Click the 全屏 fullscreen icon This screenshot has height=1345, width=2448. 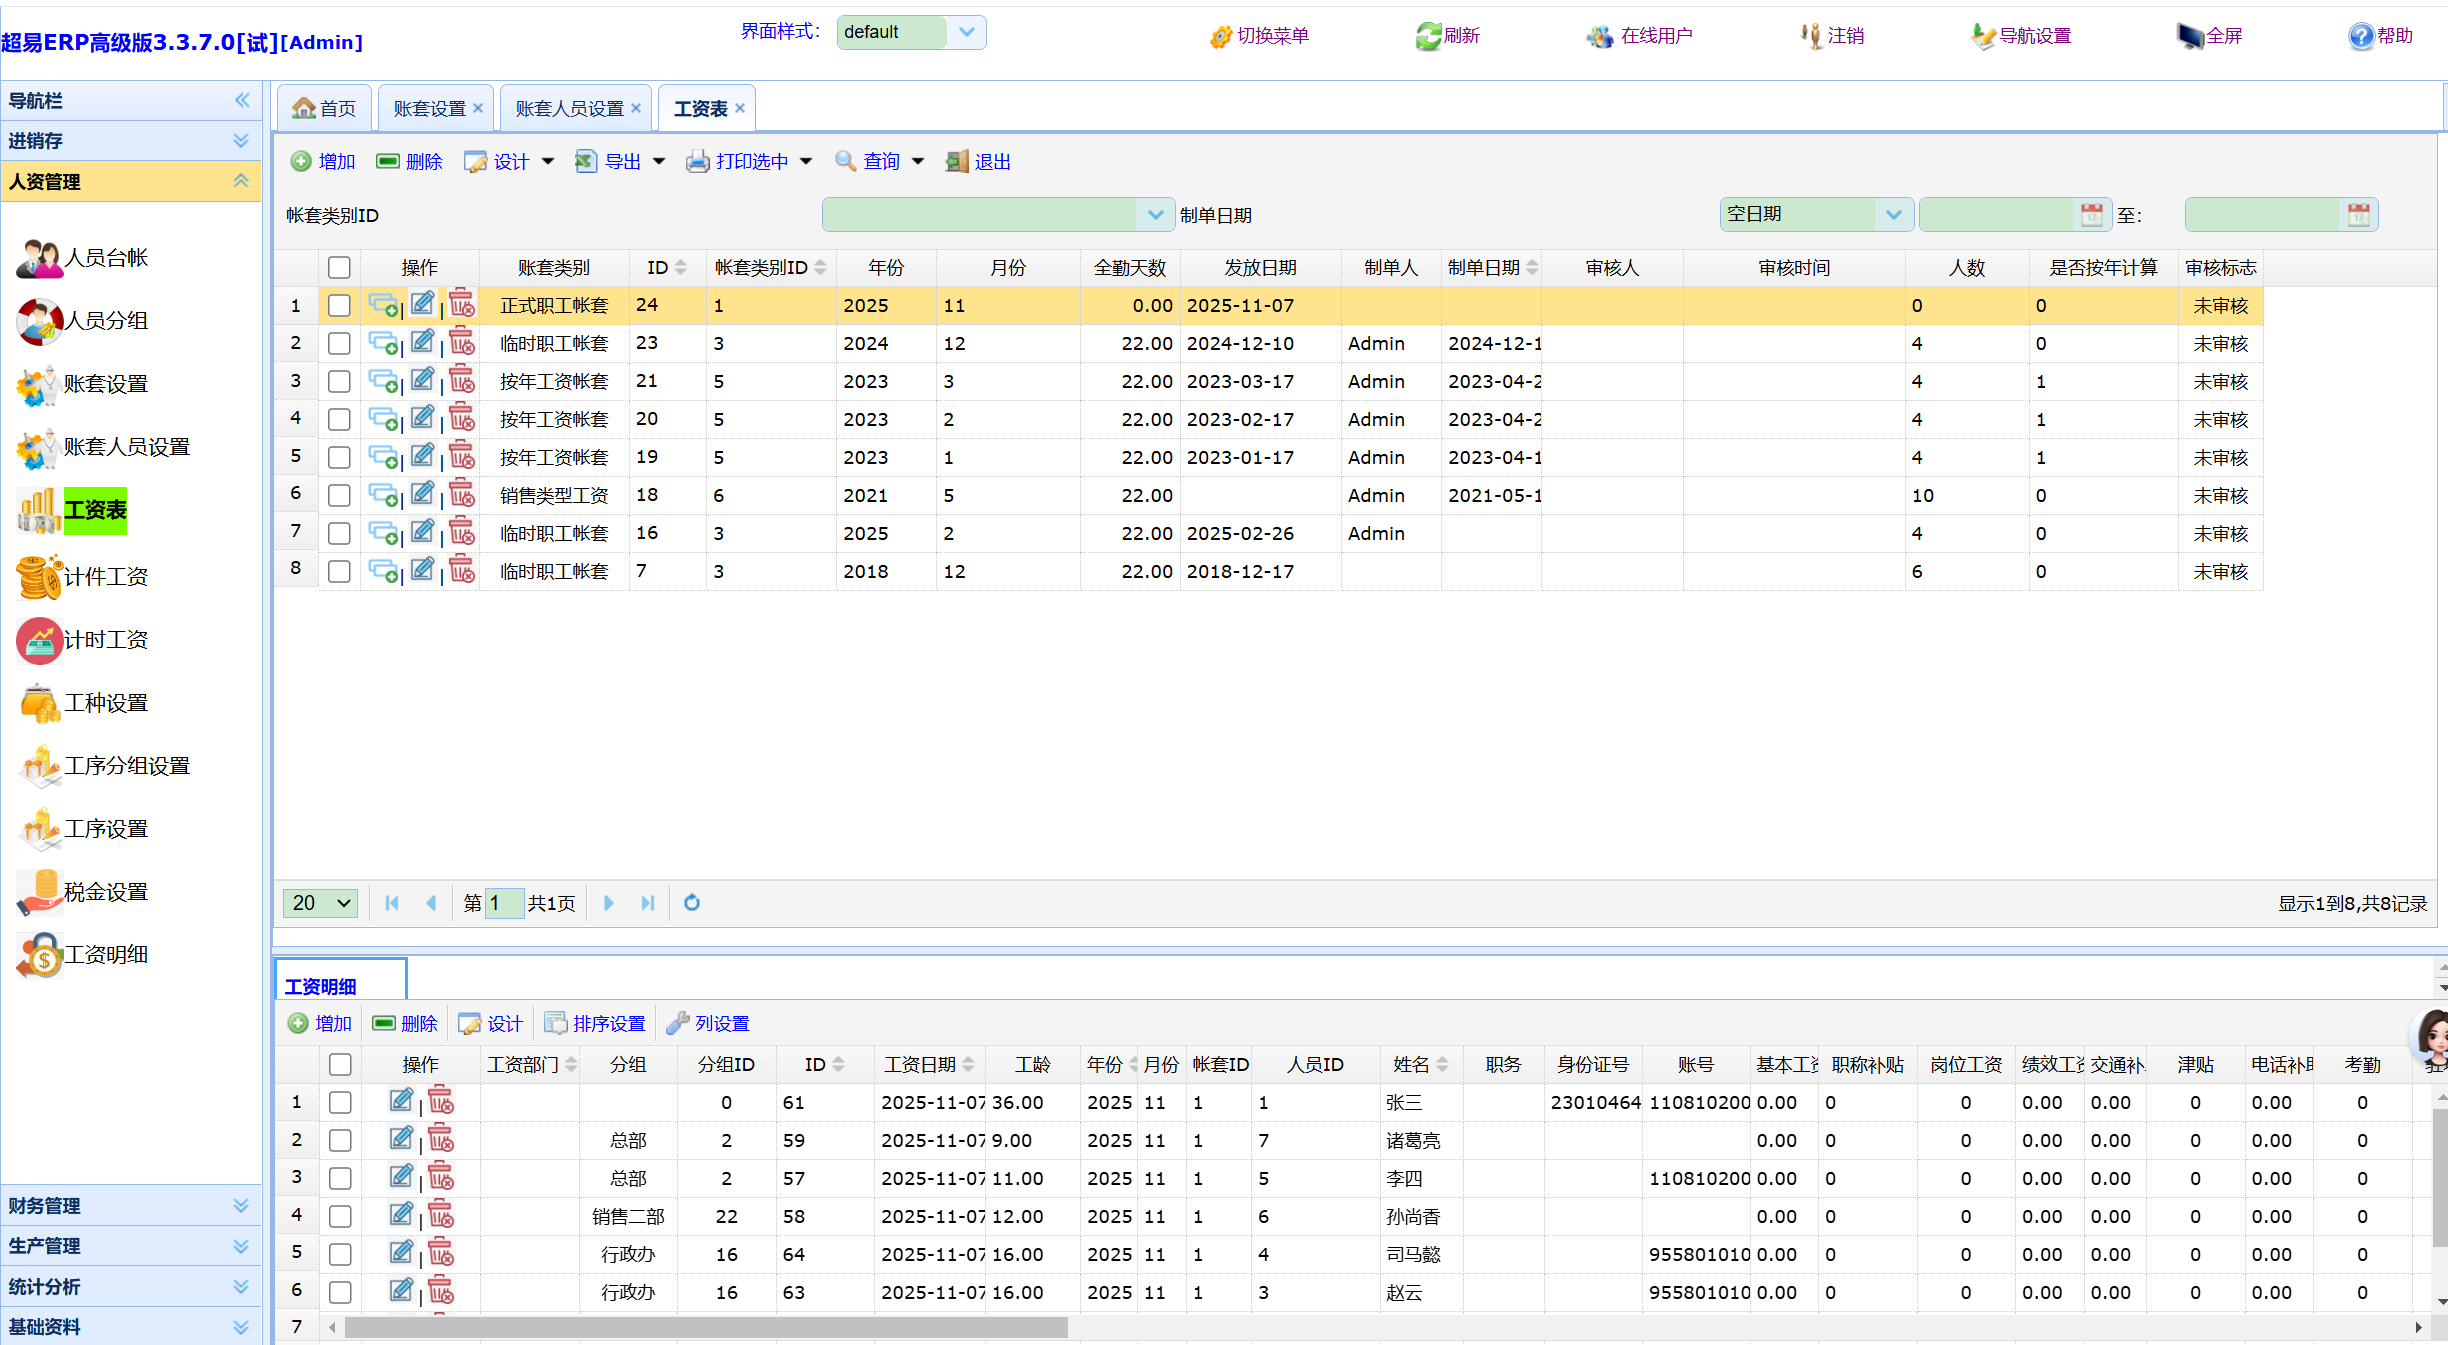2191,36
